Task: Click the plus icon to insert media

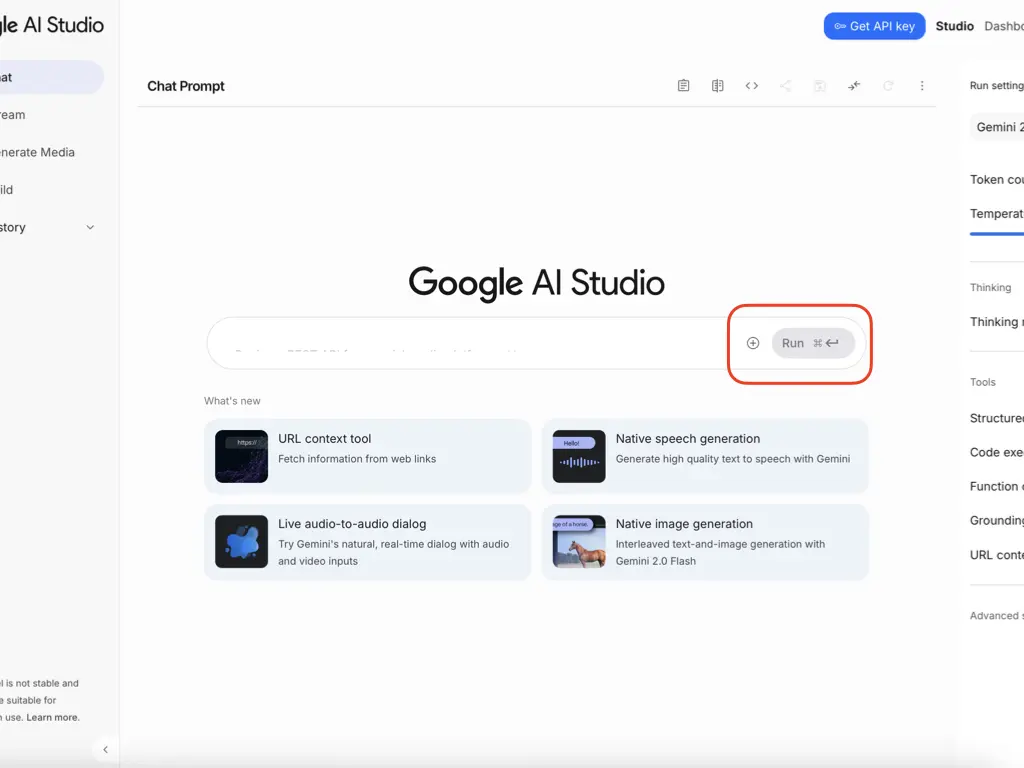Action: (x=753, y=343)
